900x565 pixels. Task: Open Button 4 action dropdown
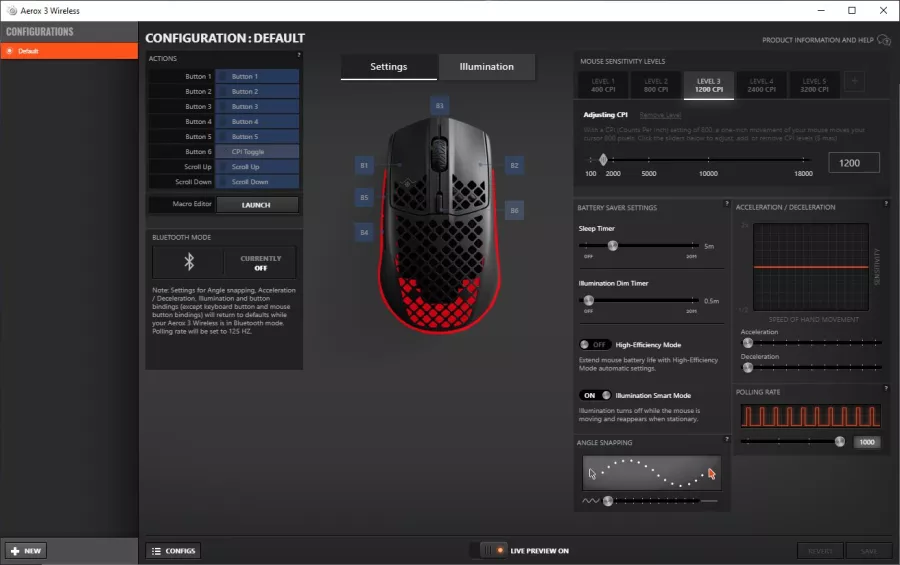pyautogui.click(x=257, y=122)
